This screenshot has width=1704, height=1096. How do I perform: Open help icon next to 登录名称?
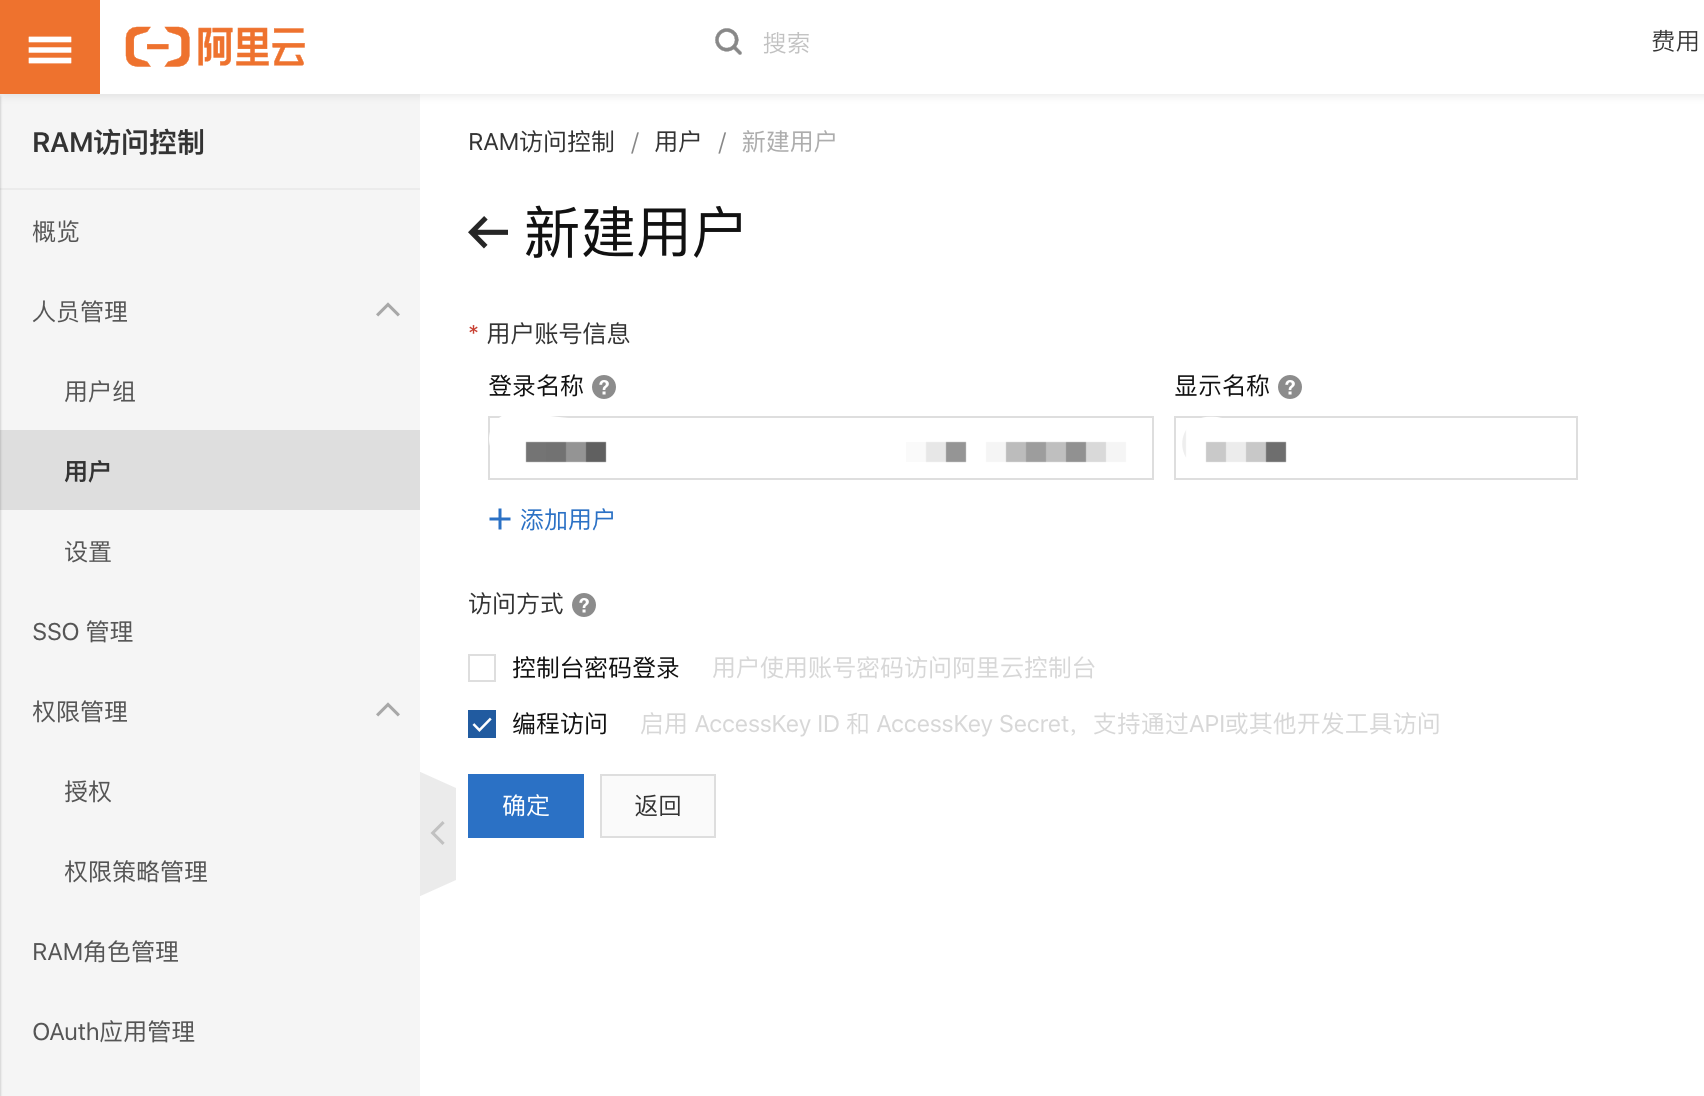click(604, 387)
